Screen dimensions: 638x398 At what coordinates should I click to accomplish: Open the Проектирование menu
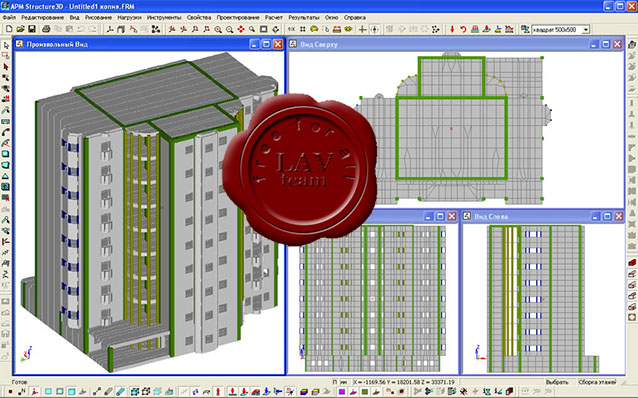238,17
